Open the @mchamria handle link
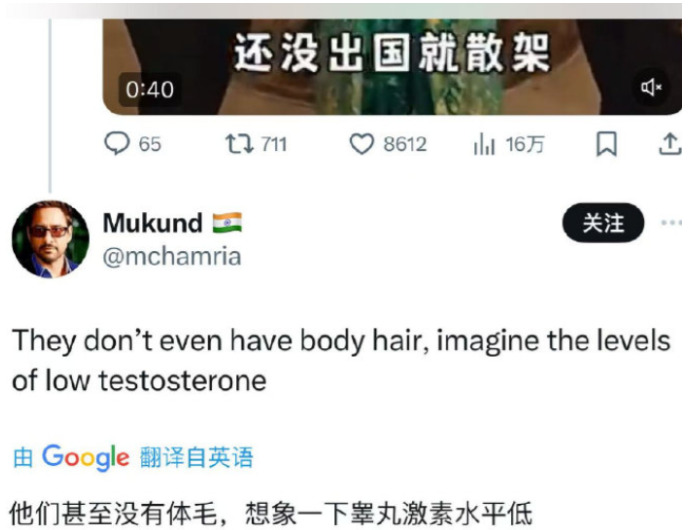This screenshot has height=530, width=693. 172,257
